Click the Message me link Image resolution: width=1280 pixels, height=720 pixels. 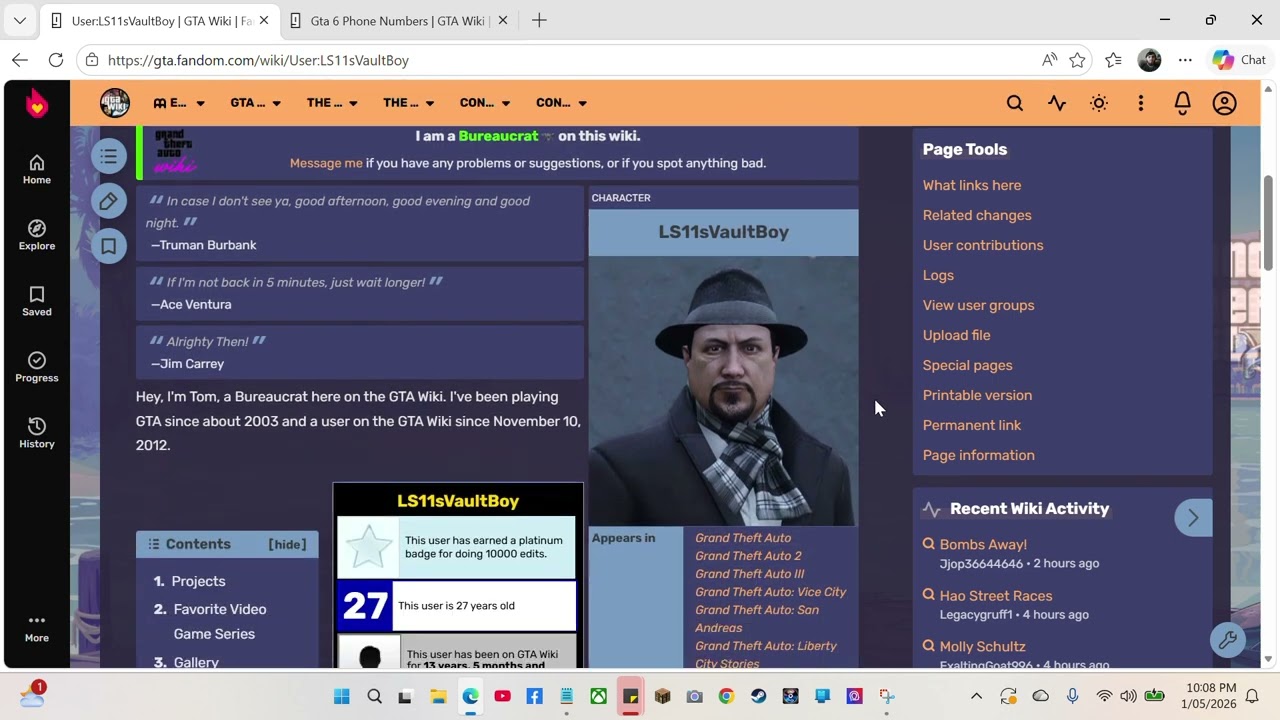(x=326, y=163)
